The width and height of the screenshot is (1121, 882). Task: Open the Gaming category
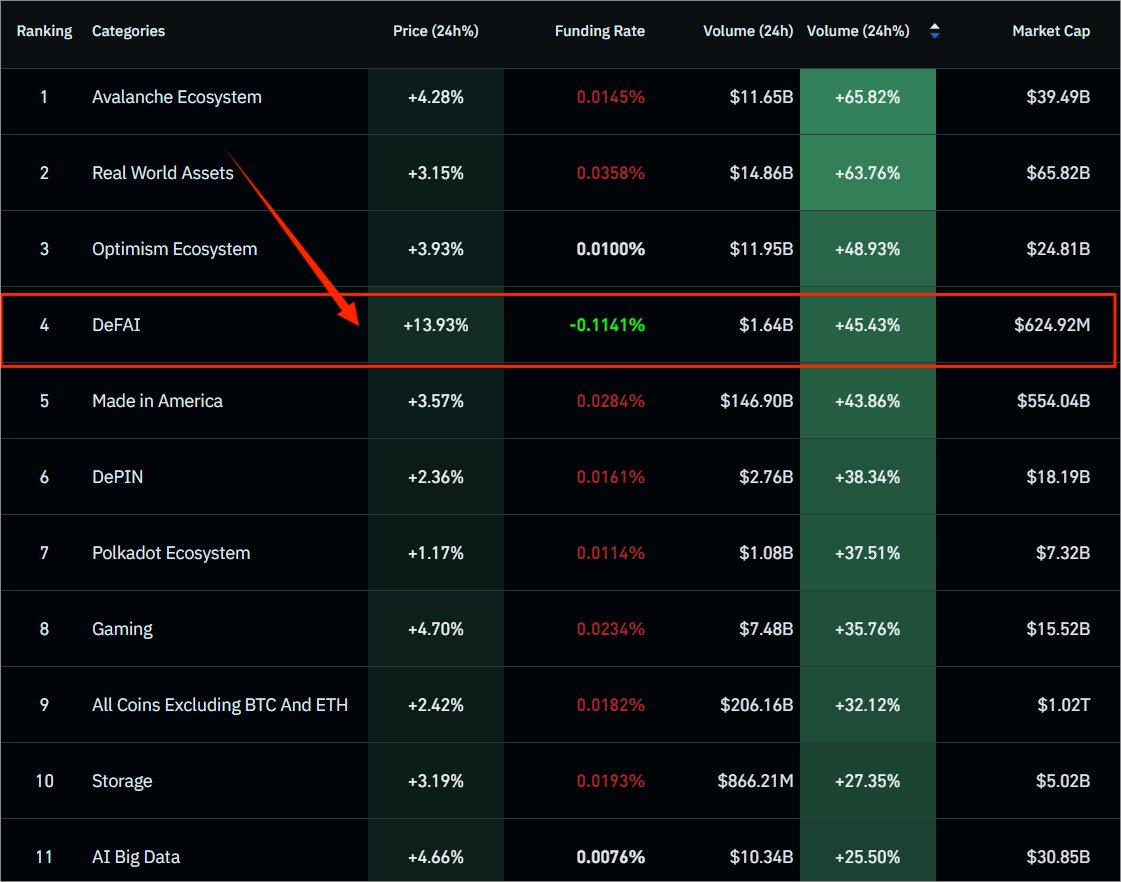[122, 629]
